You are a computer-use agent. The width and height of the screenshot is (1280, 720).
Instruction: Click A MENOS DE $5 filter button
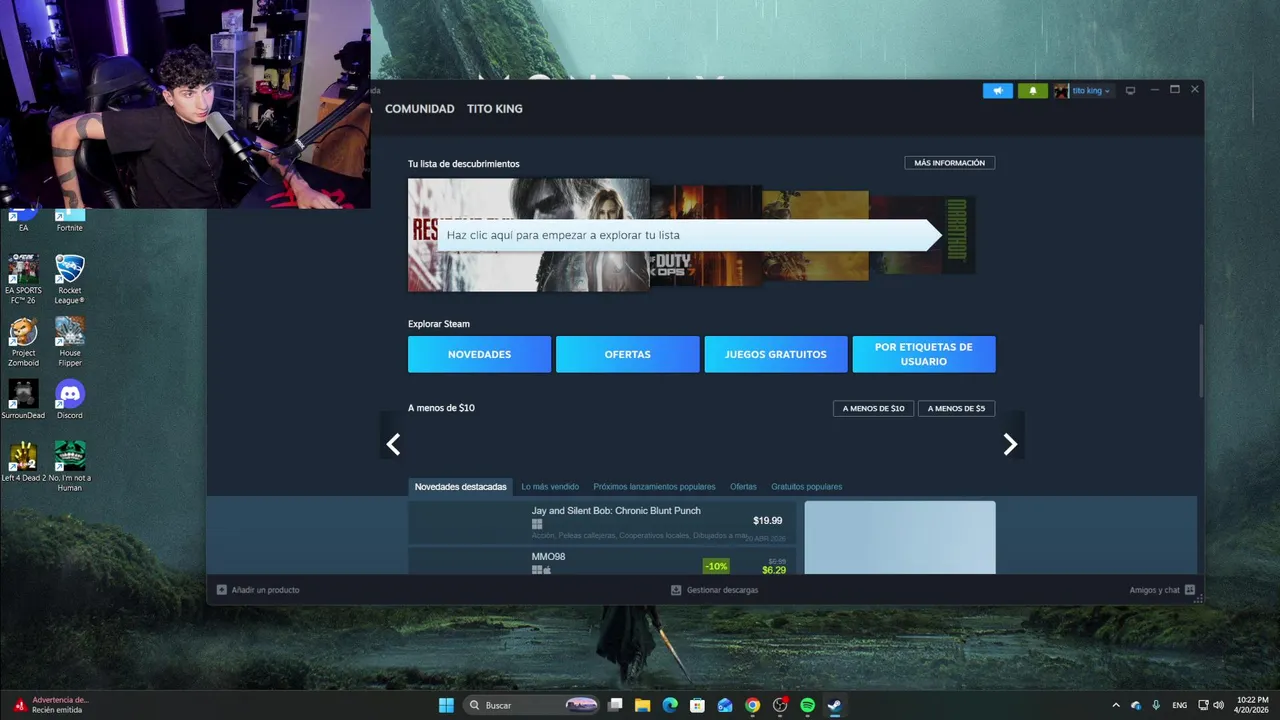click(x=957, y=408)
